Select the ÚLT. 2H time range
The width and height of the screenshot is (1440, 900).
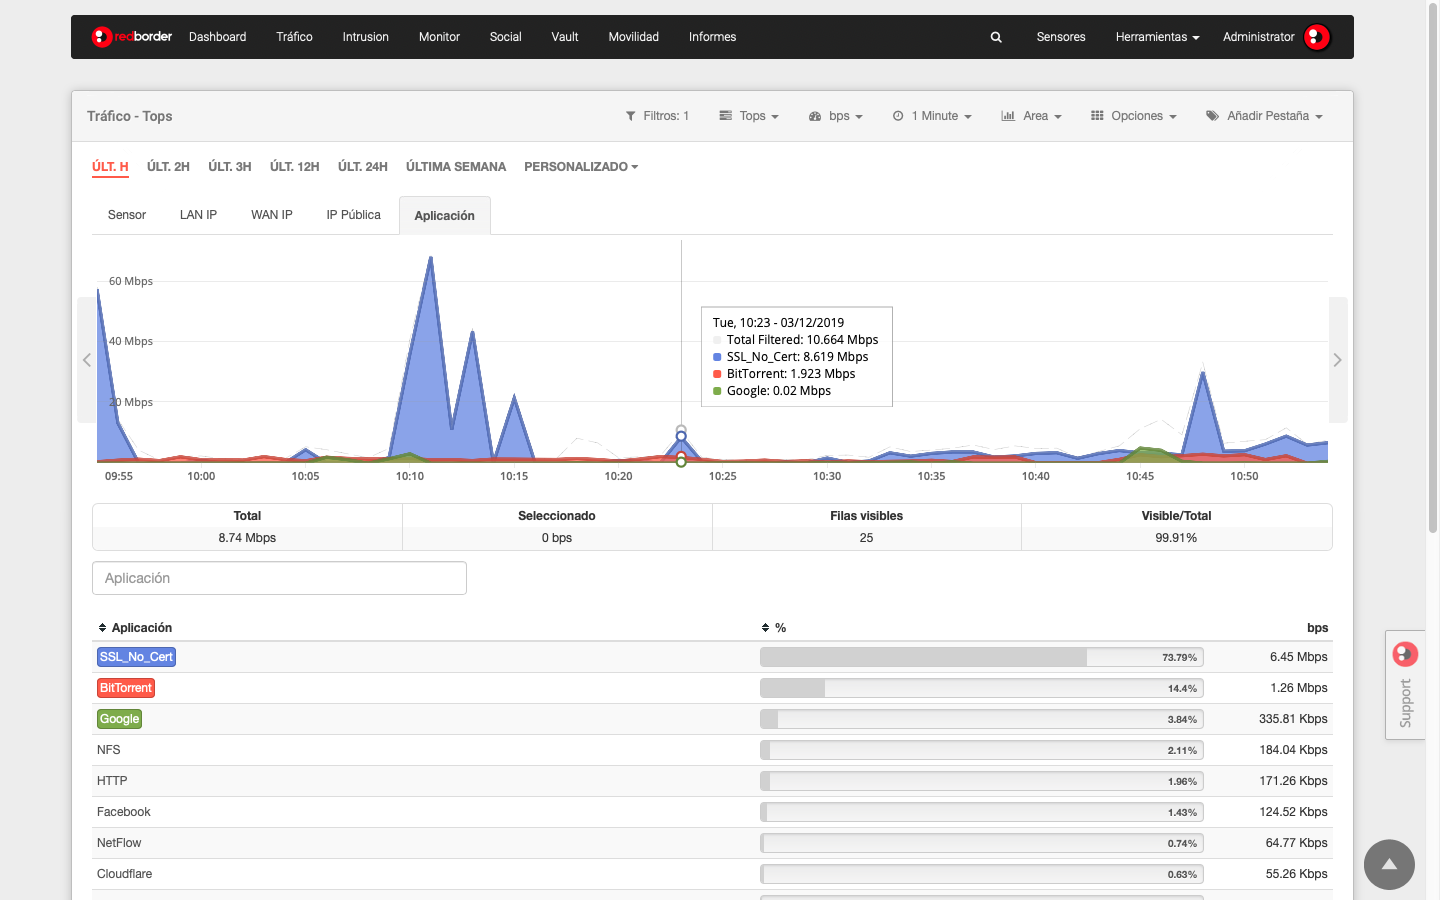(168, 167)
